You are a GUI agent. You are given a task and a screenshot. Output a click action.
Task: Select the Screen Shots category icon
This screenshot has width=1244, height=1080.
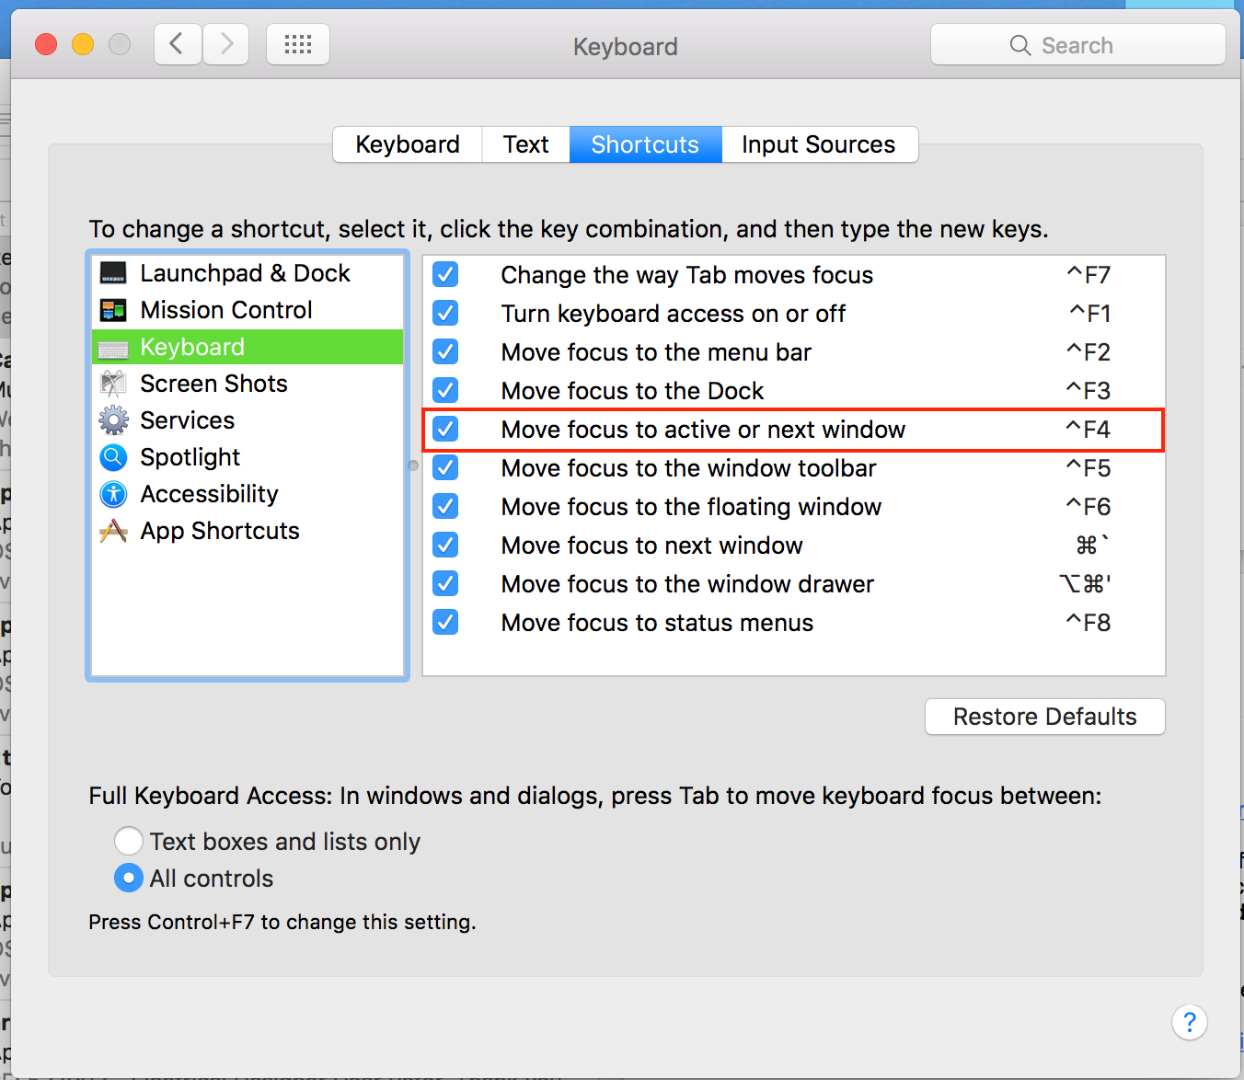113,383
